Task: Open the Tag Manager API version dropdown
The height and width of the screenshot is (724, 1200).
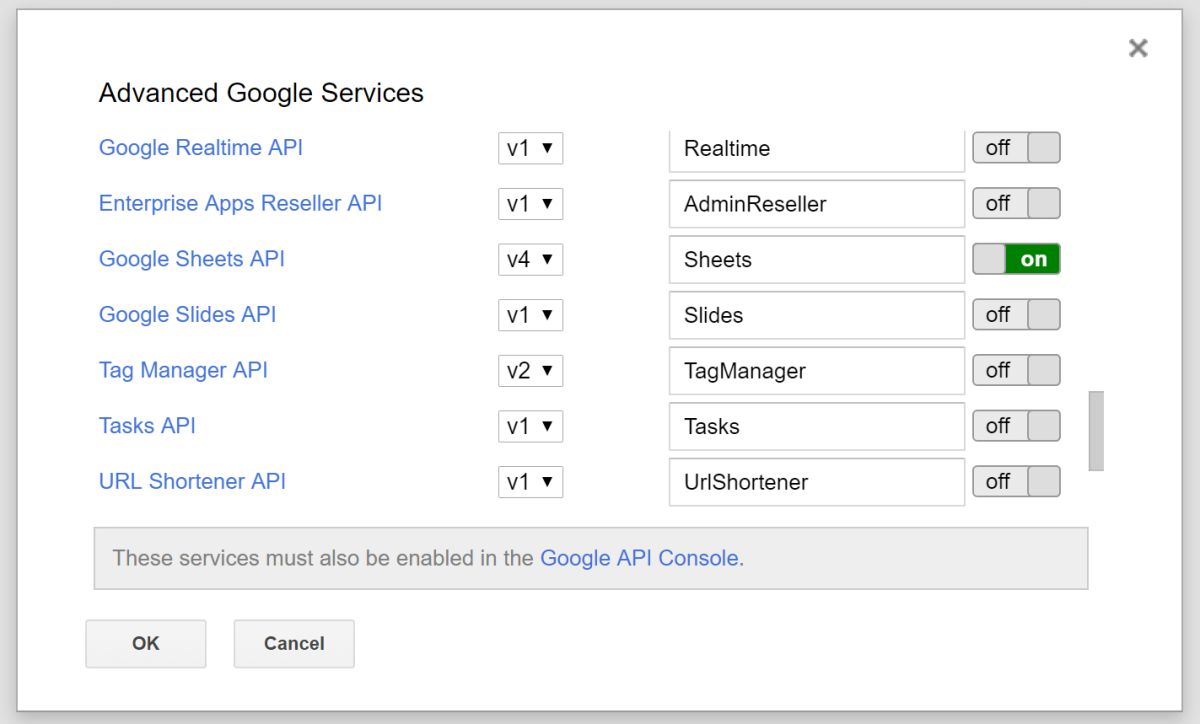Action: tap(530, 371)
